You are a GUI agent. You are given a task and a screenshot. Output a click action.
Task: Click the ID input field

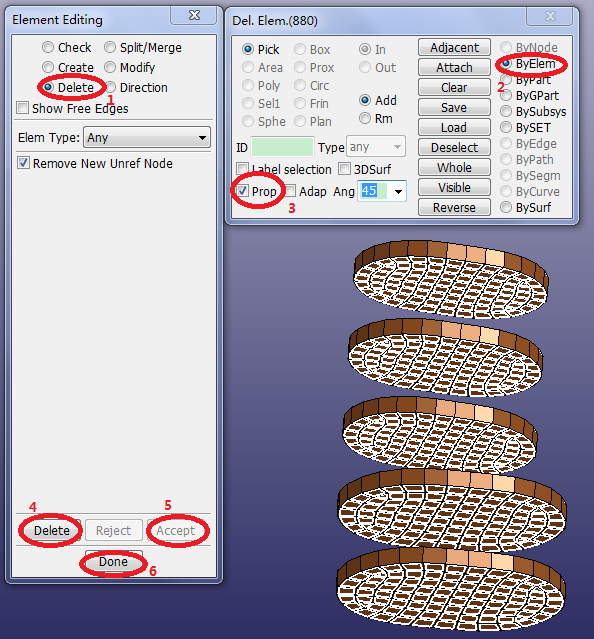pos(282,147)
